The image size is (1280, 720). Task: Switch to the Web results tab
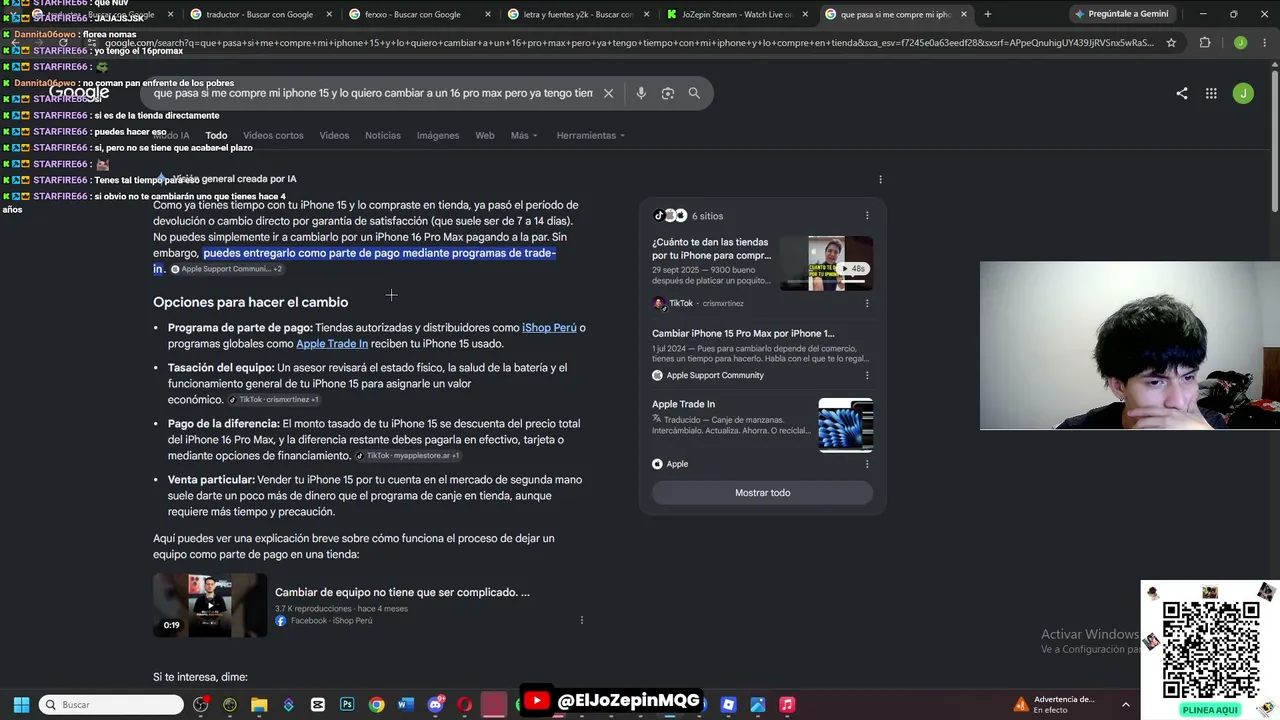(x=485, y=135)
